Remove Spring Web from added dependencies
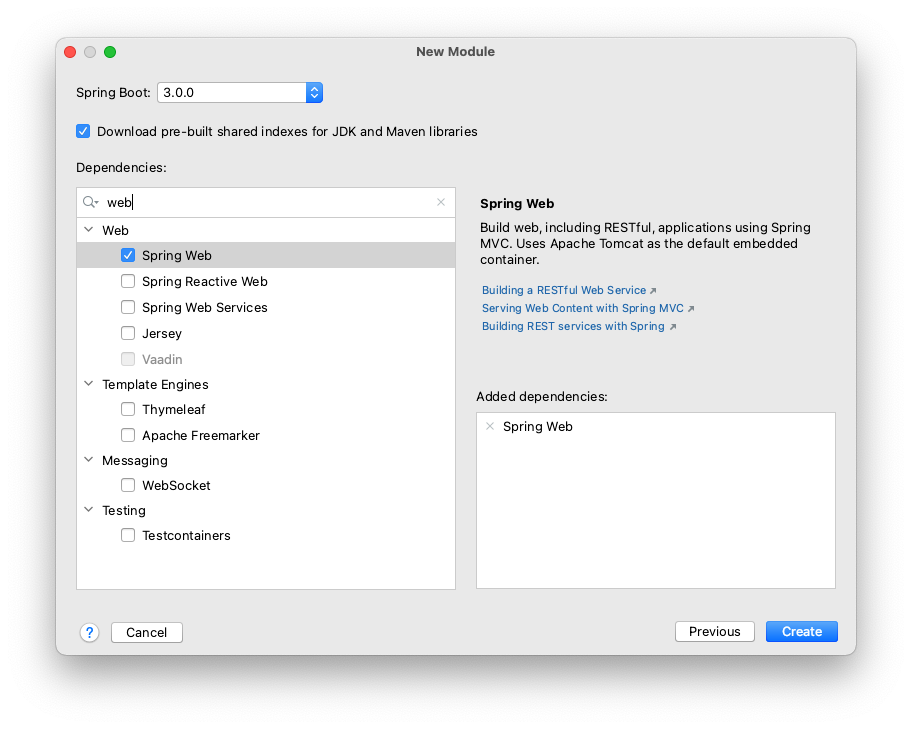The height and width of the screenshot is (729, 912). (x=490, y=426)
